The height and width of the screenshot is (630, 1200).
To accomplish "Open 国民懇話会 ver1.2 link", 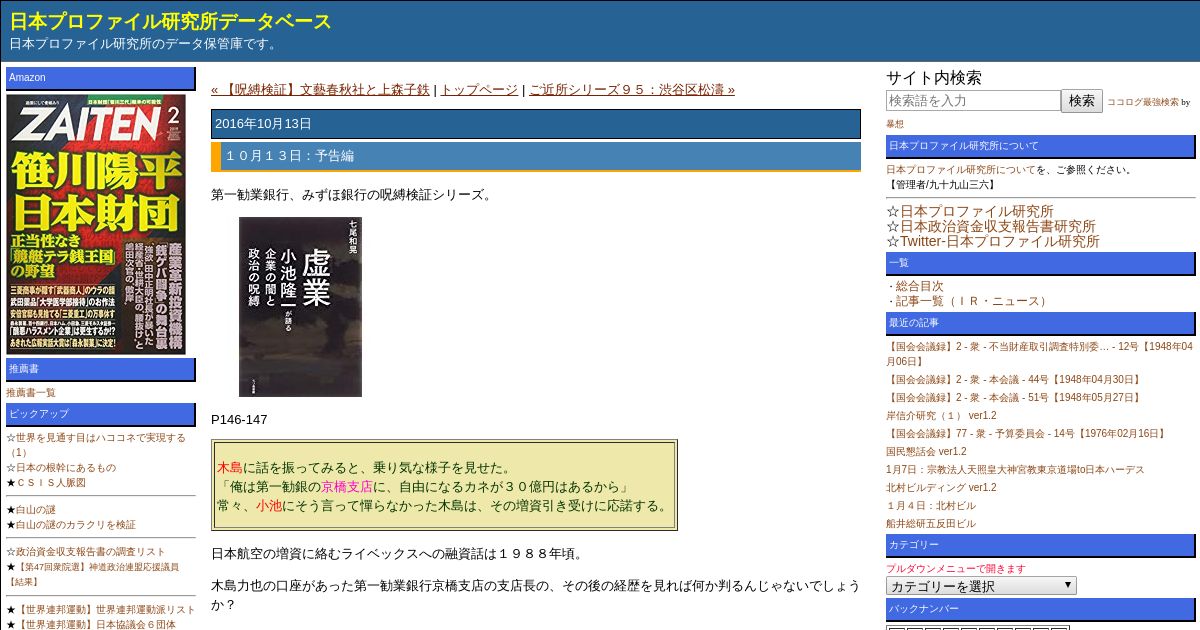I will pos(926,452).
